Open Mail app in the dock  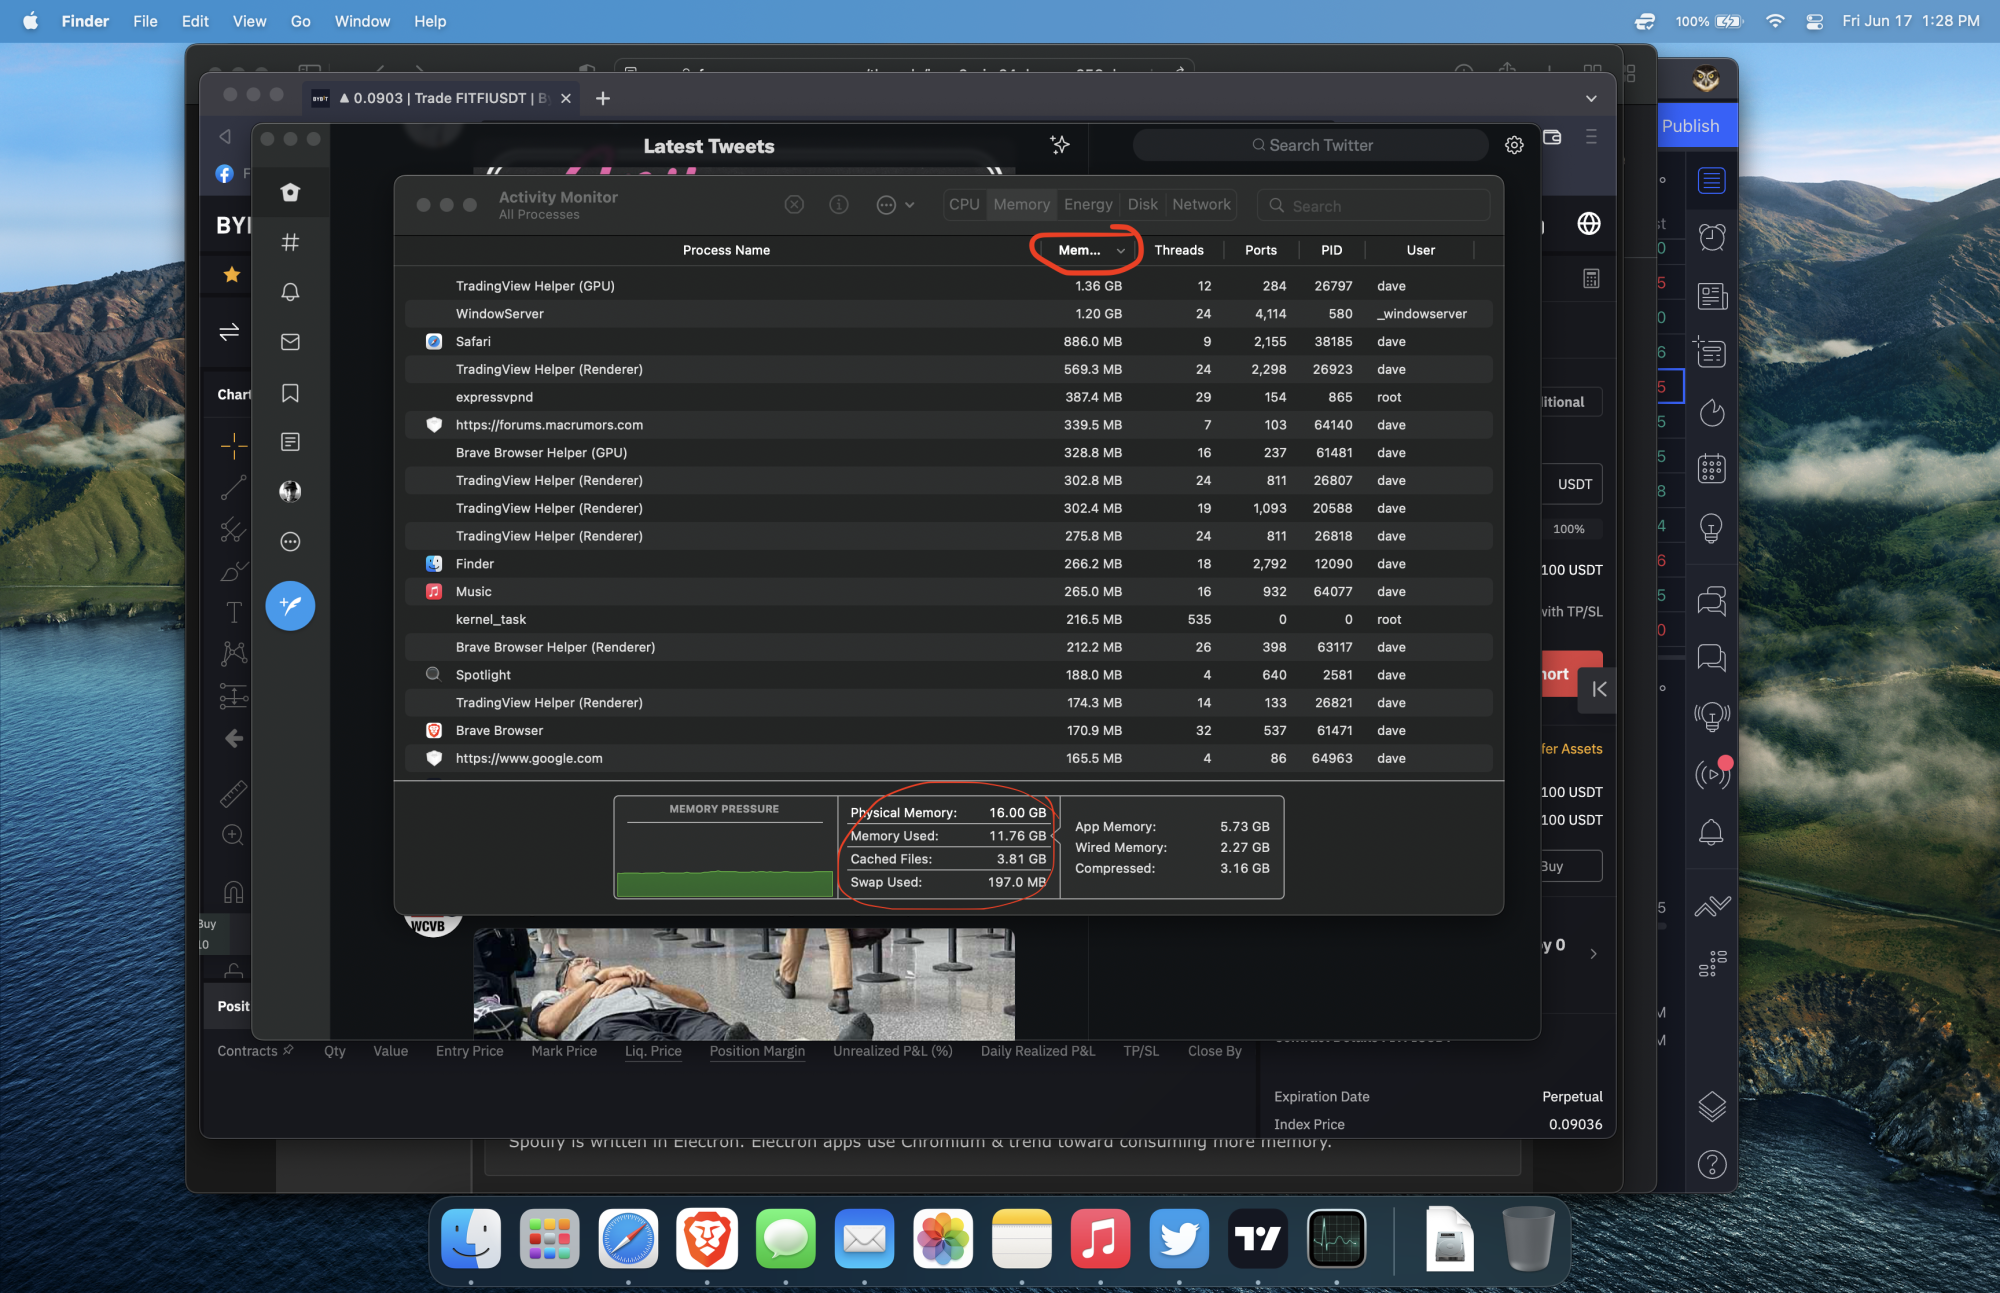pyautogui.click(x=864, y=1239)
